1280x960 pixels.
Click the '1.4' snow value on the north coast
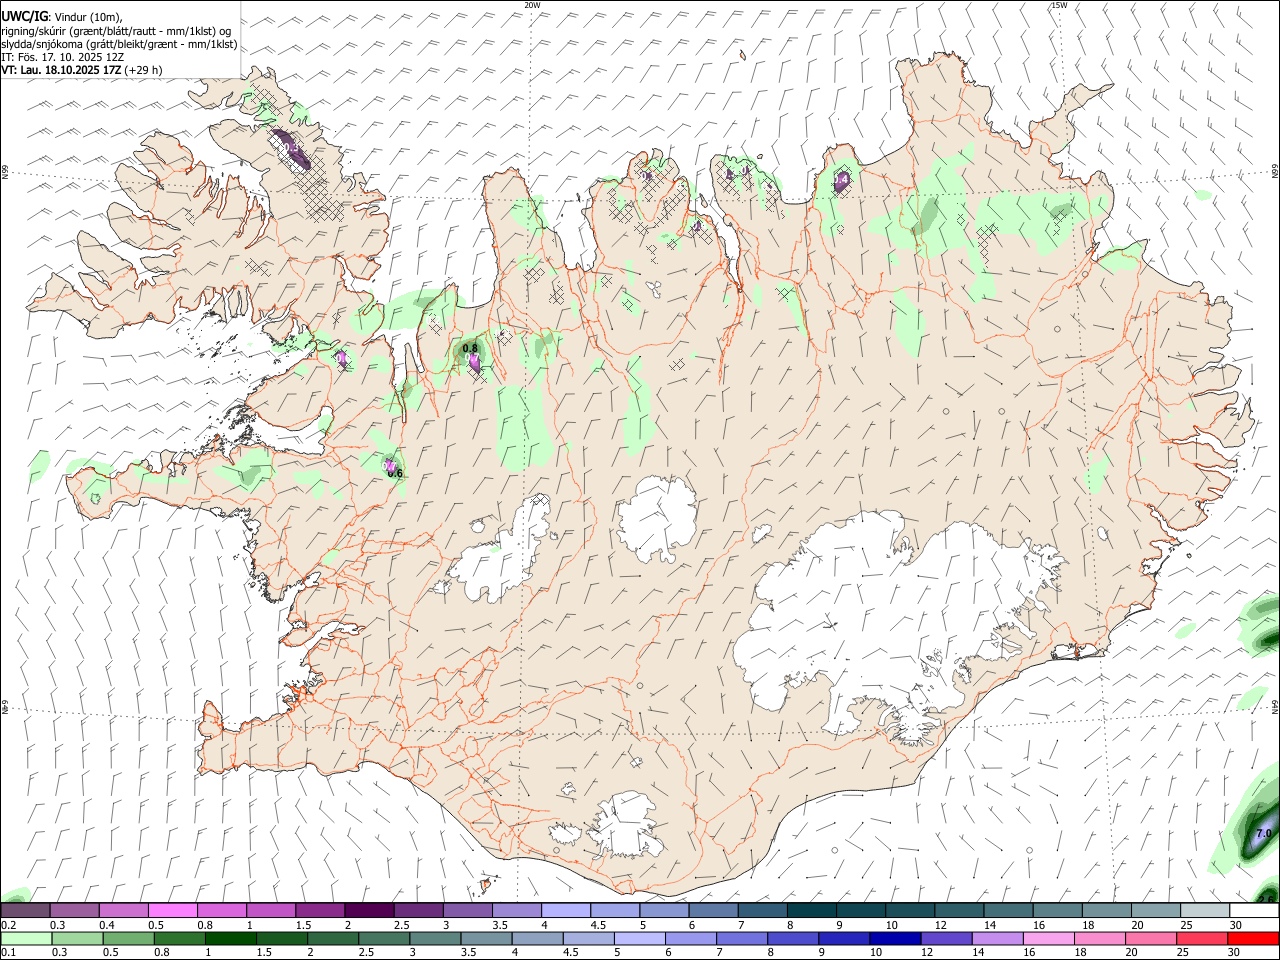[841, 179]
